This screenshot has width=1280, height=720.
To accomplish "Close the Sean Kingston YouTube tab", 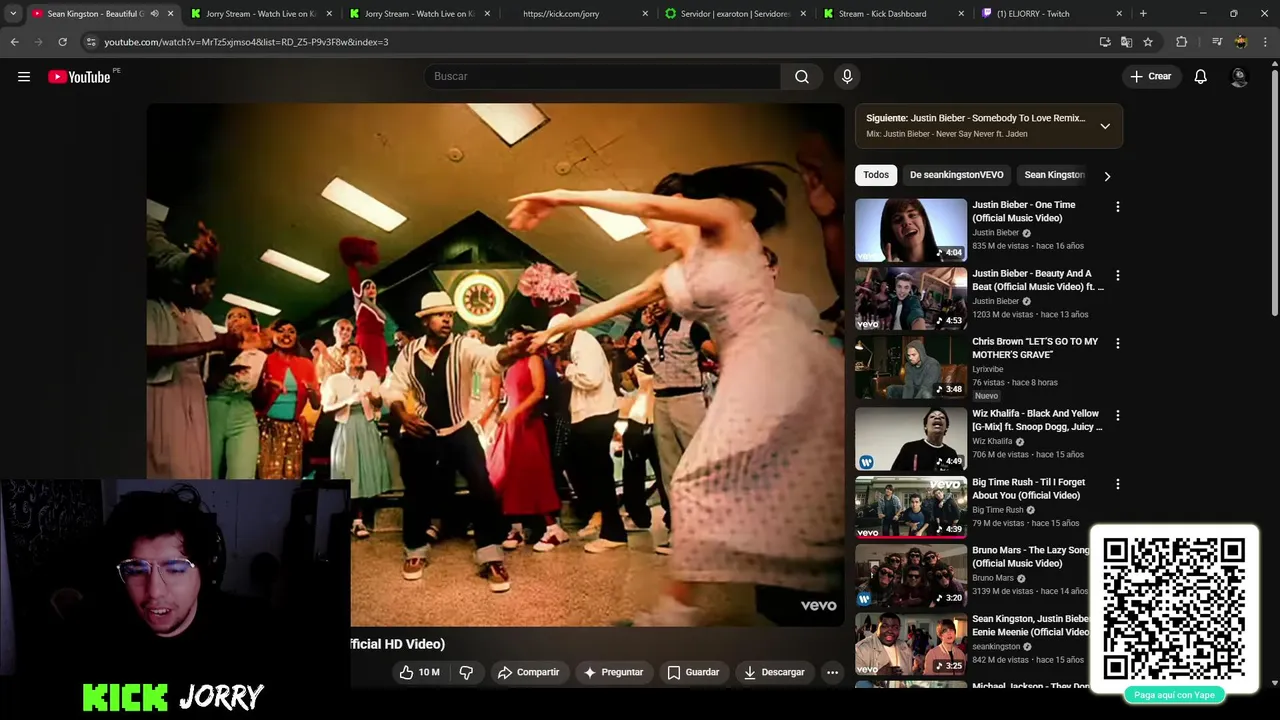I will click(x=170, y=14).
